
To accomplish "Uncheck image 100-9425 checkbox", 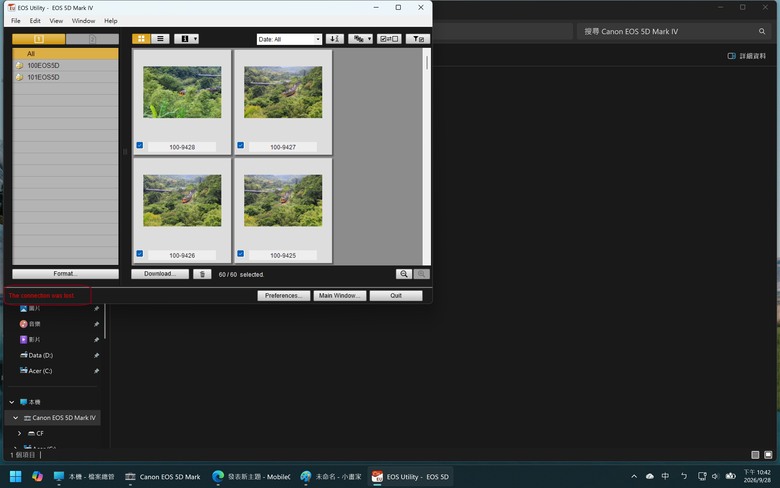I will (241, 254).
